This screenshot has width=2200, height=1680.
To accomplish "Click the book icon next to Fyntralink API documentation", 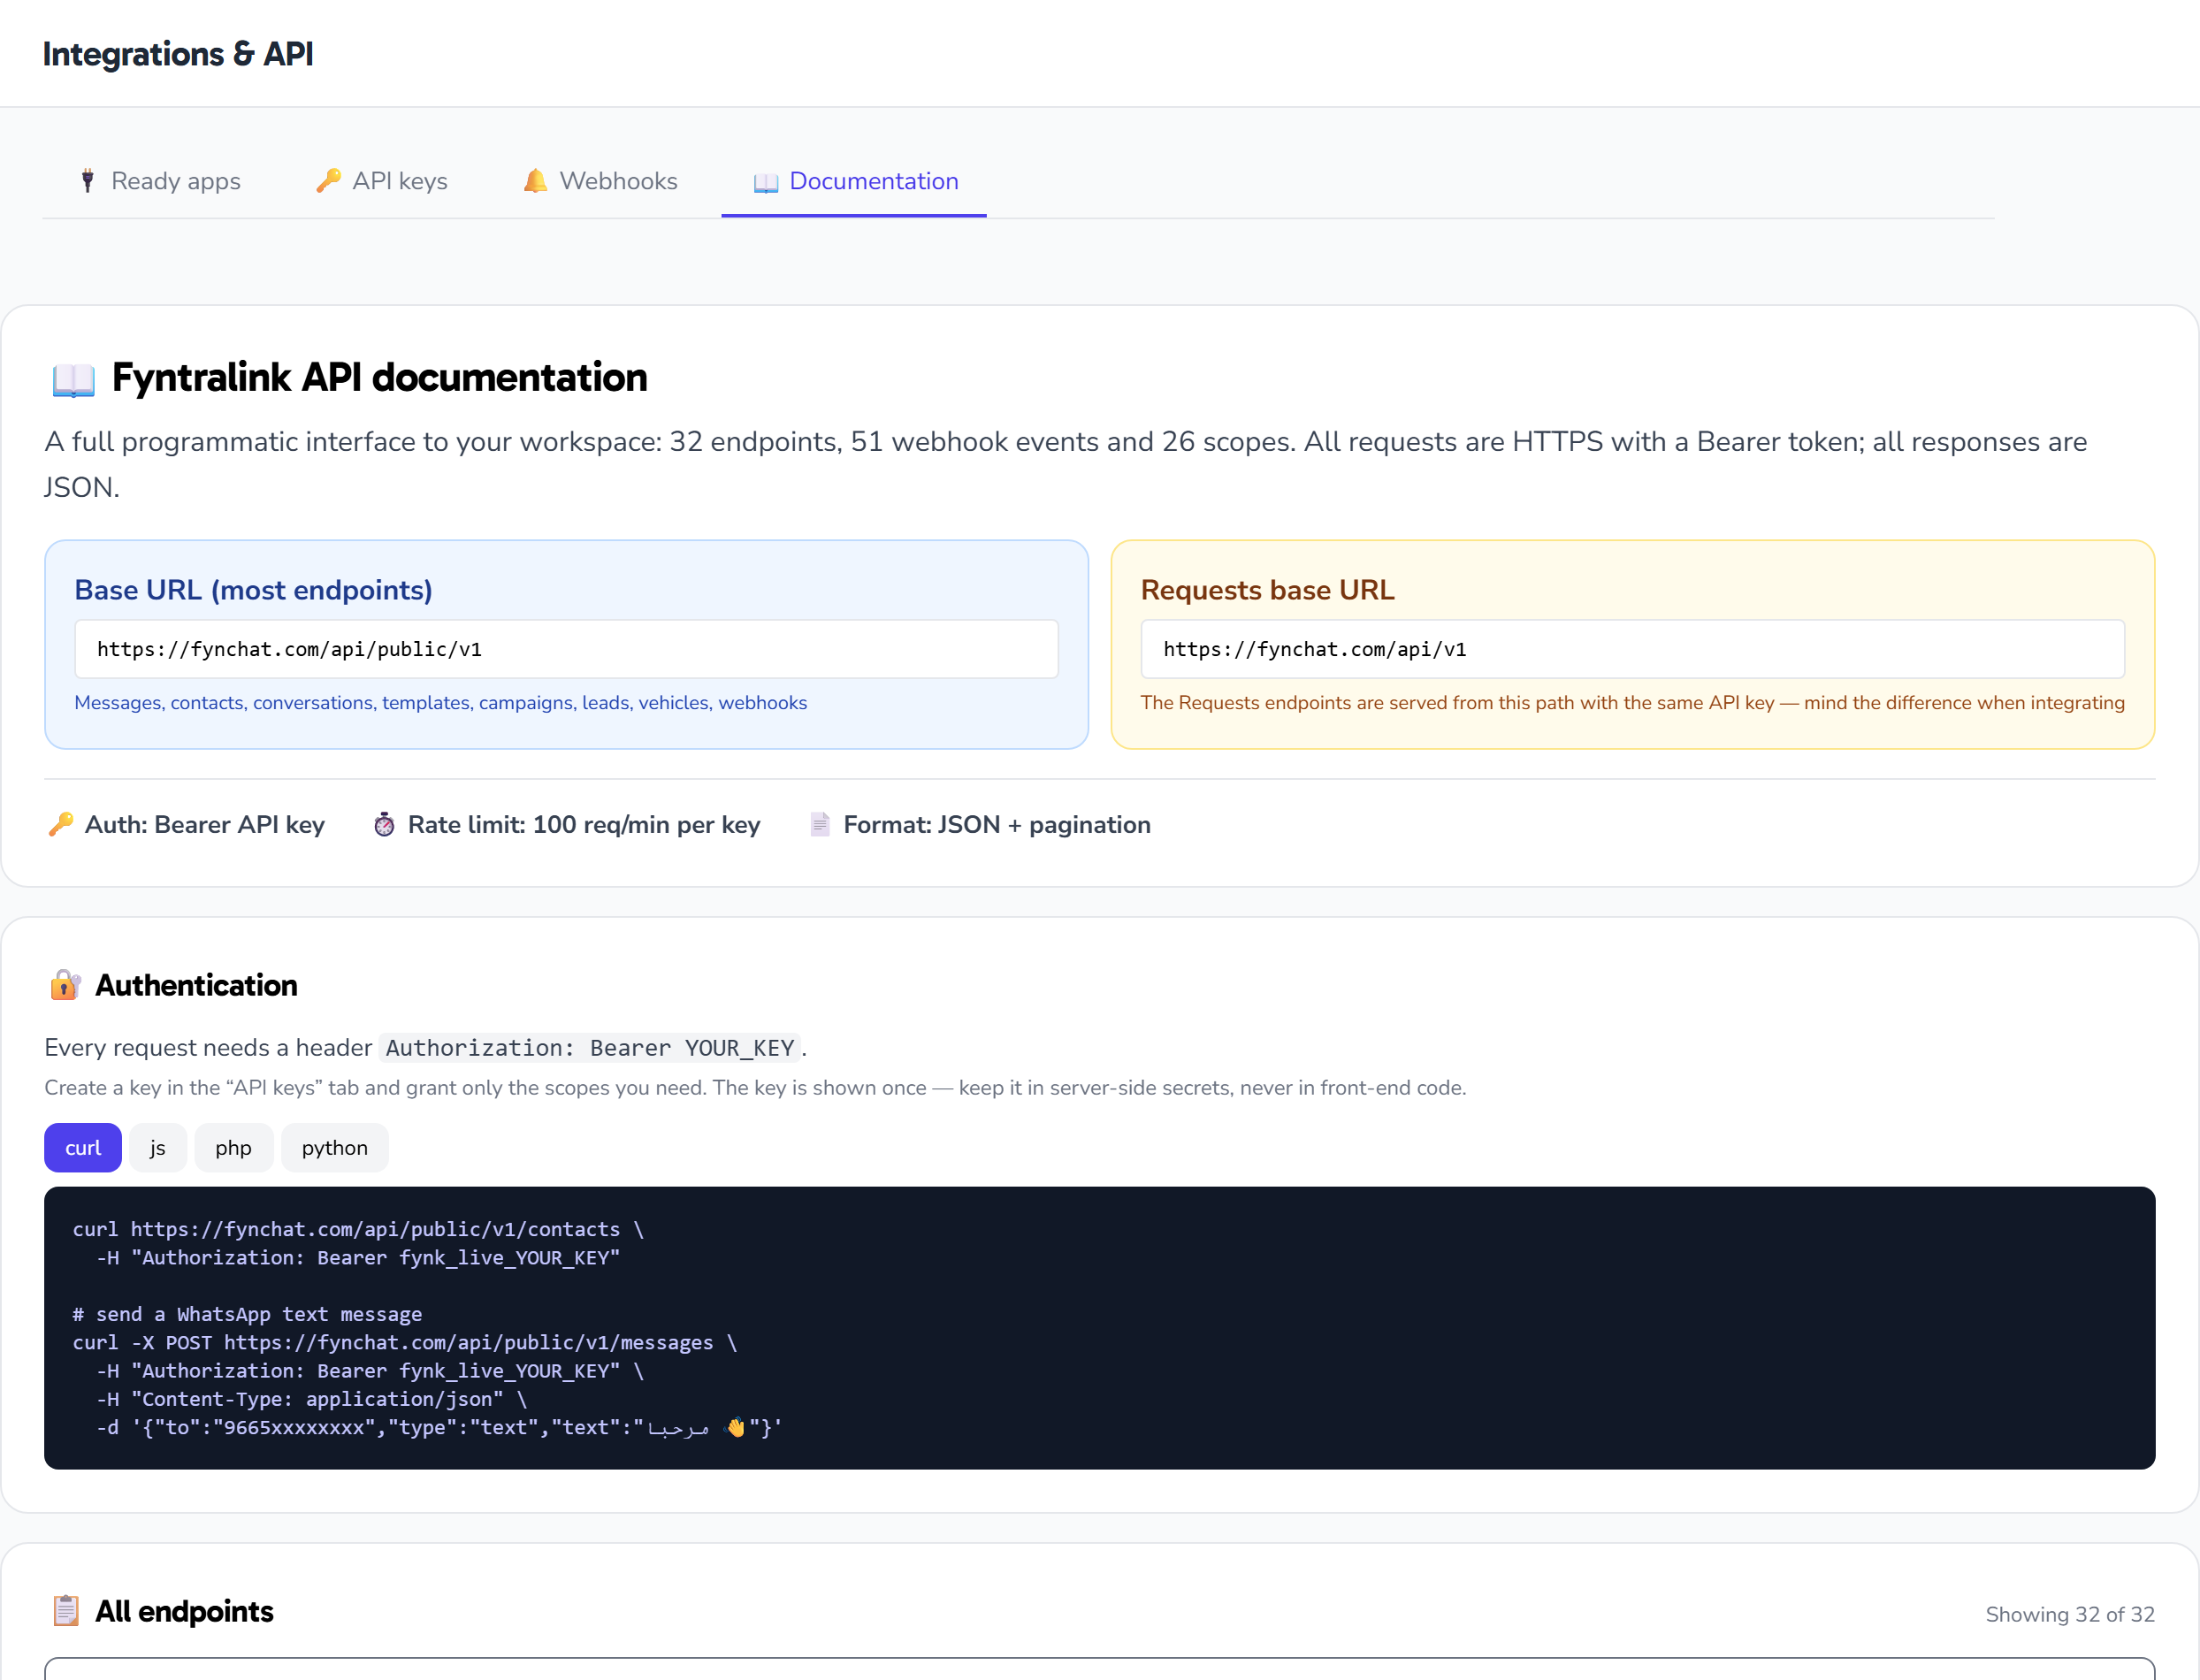I will tap(73, 379).
